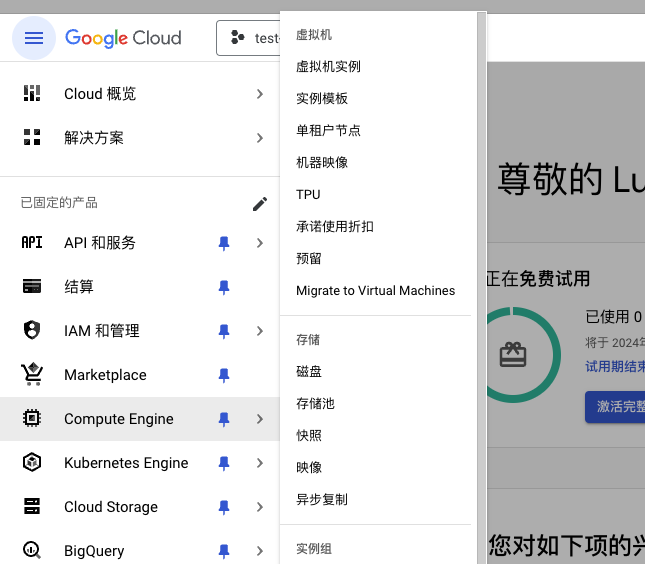This screenshot has width=645, height=564.
Task: Click the Marketplace shopping cart icon
Action: click(32, 374)
